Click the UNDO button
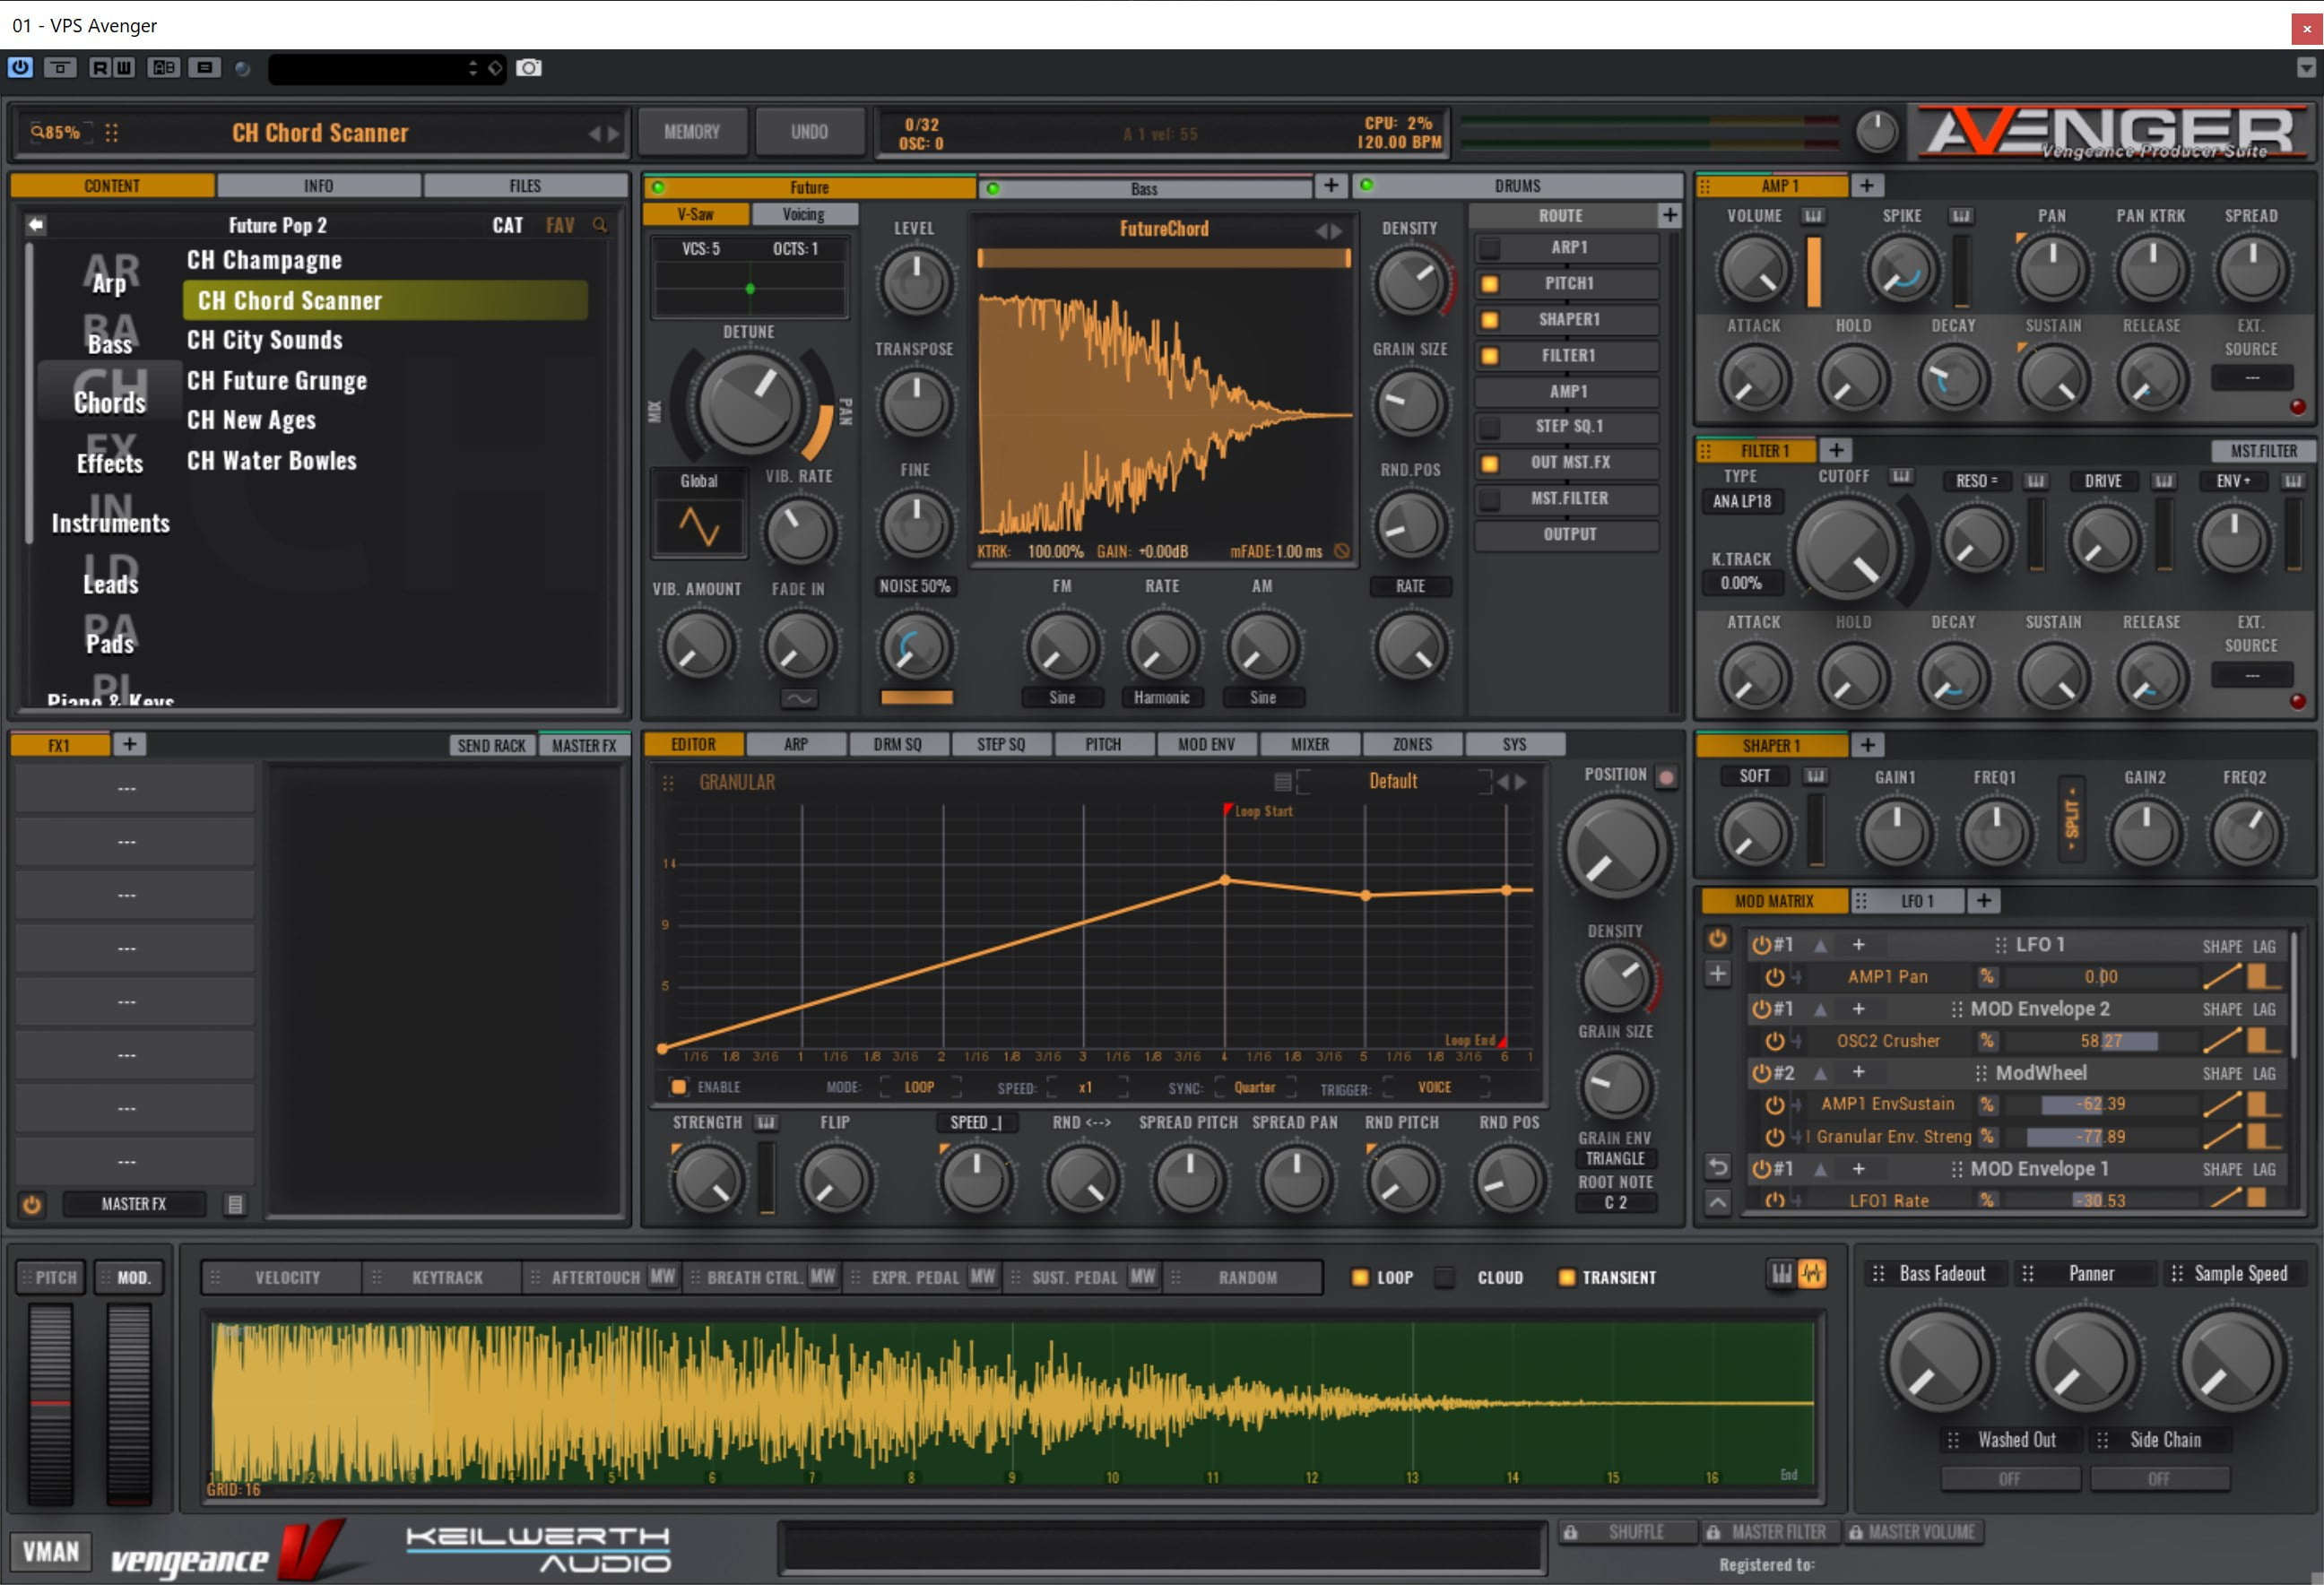The width and height of the screenshot is (2324, 1585). click(809, 132)
